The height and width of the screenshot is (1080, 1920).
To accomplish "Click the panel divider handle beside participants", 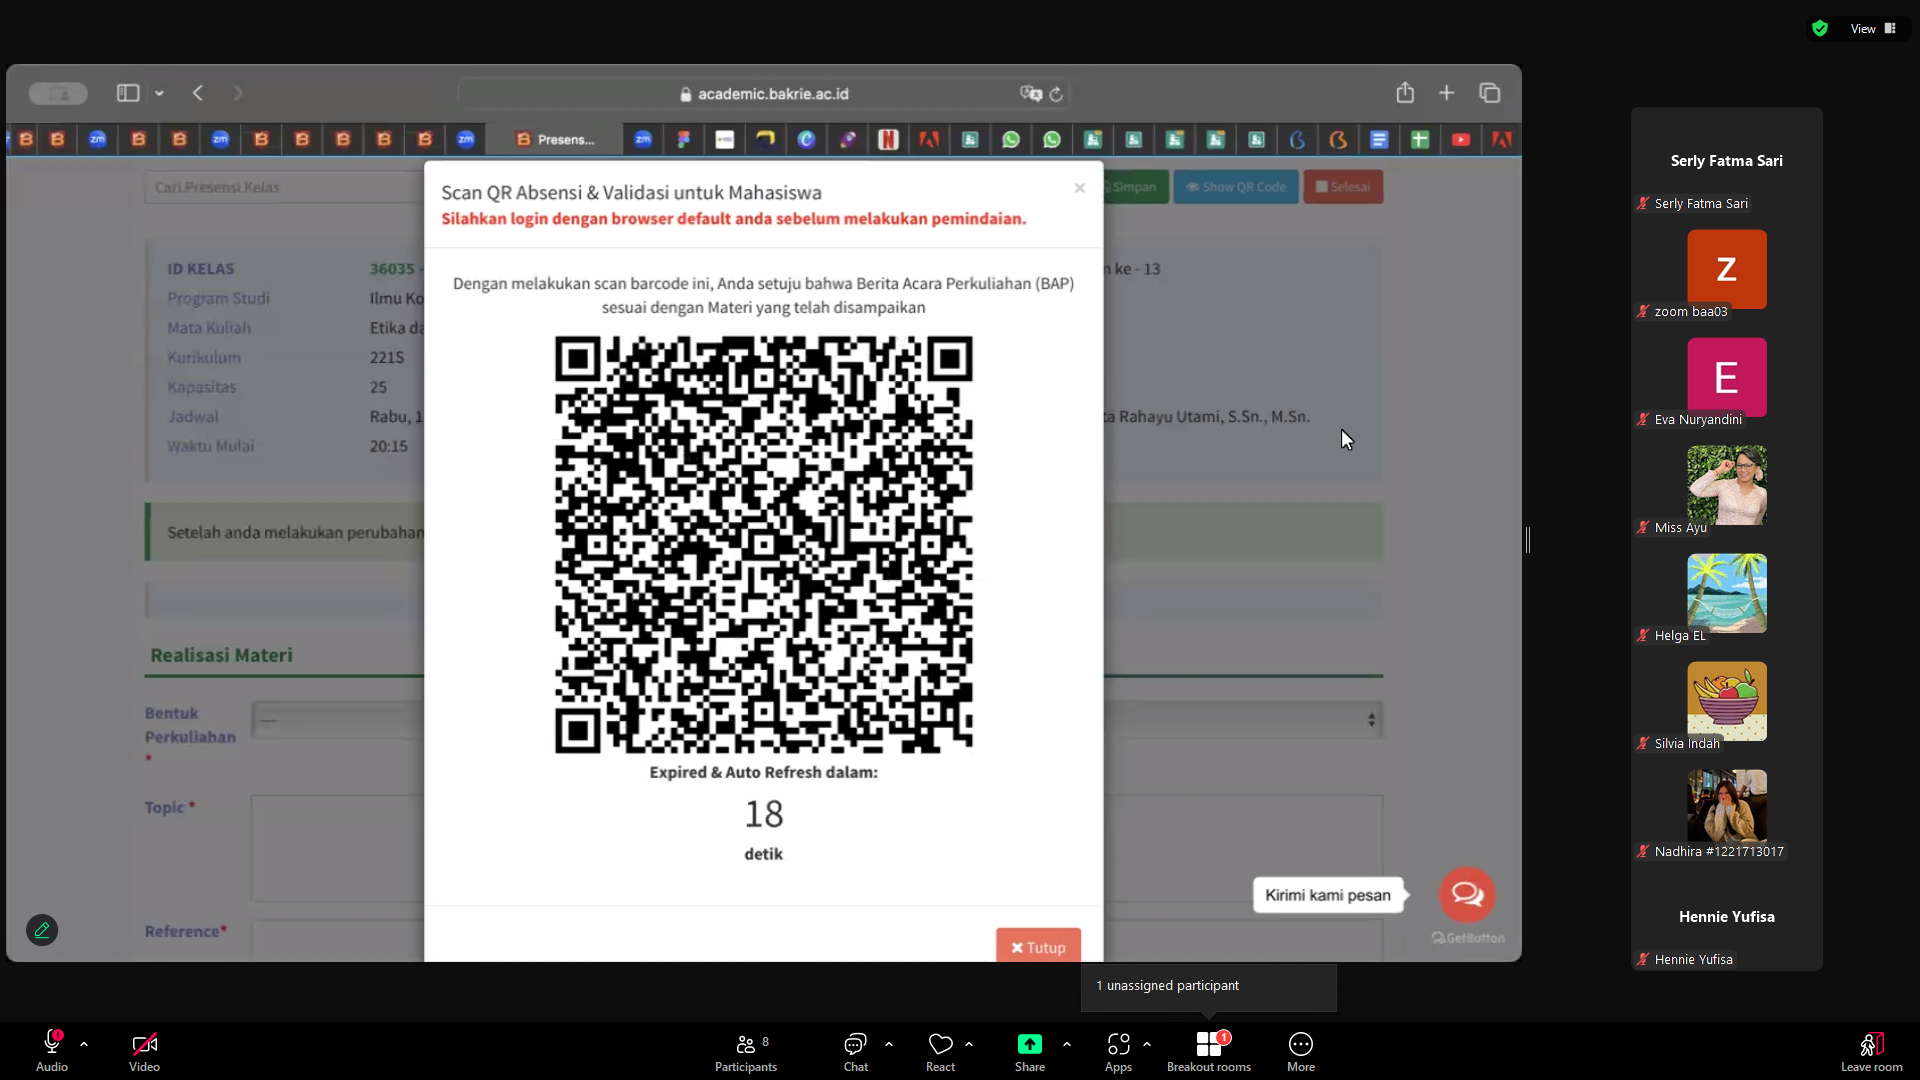I will [x=1528, y=540].
